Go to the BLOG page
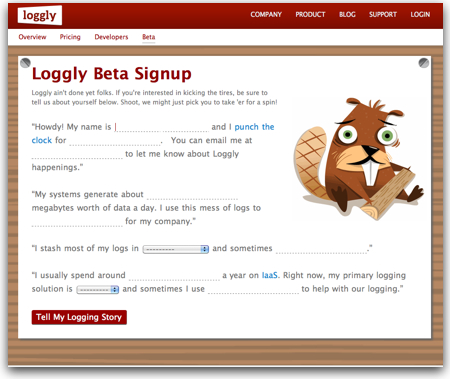This screenshot has width=450, height=379. tap(347, 15)
